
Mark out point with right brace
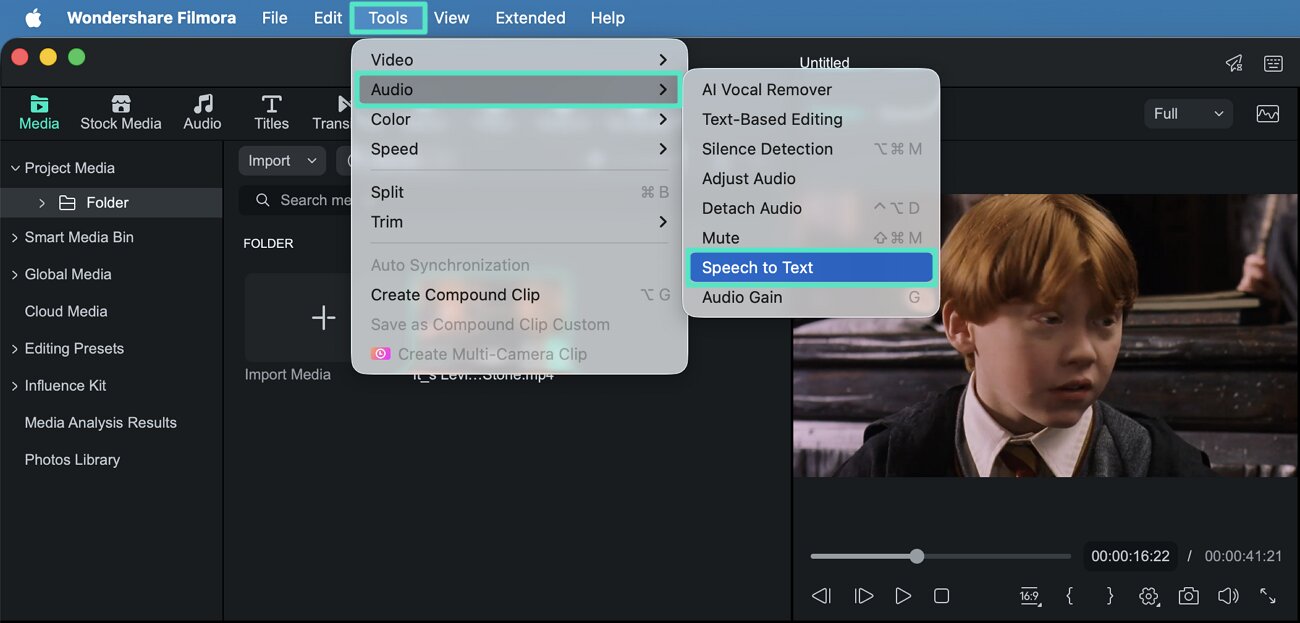pyautogui.click(x=1109, y=596)
